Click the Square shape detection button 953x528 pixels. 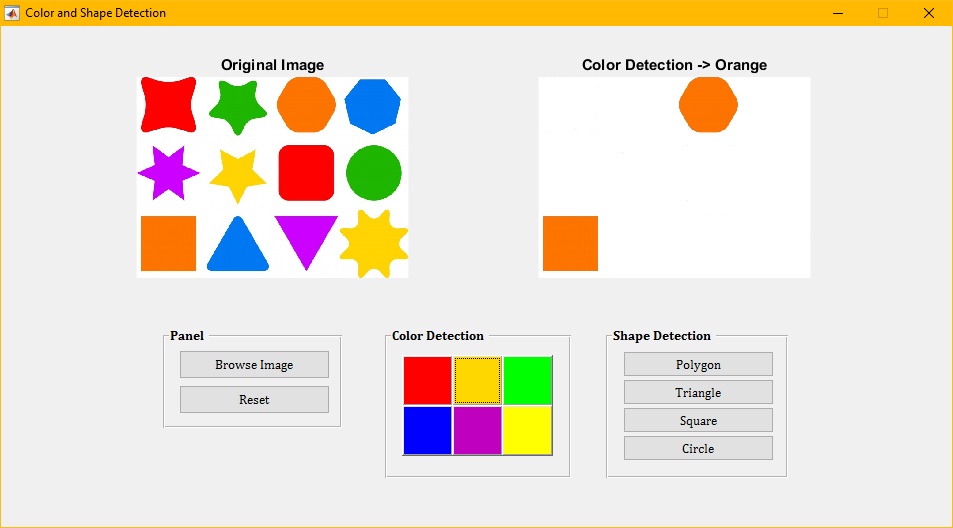click(698, 421)
